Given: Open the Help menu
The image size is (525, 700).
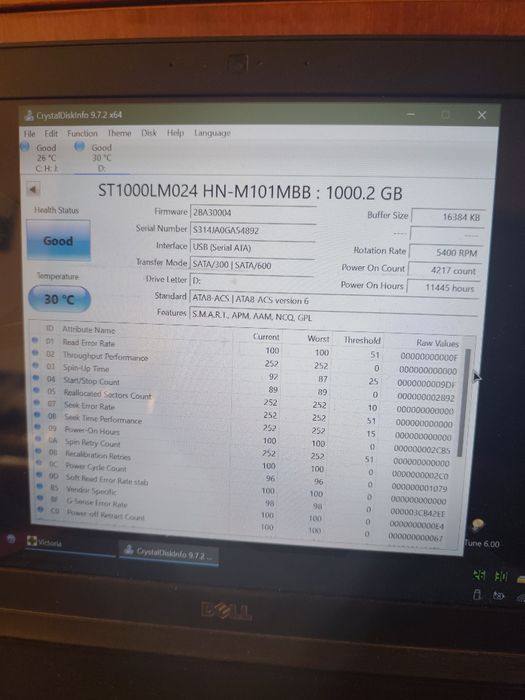Looking at the screenshot, I should pyautogui.click(x=175, y=133).
